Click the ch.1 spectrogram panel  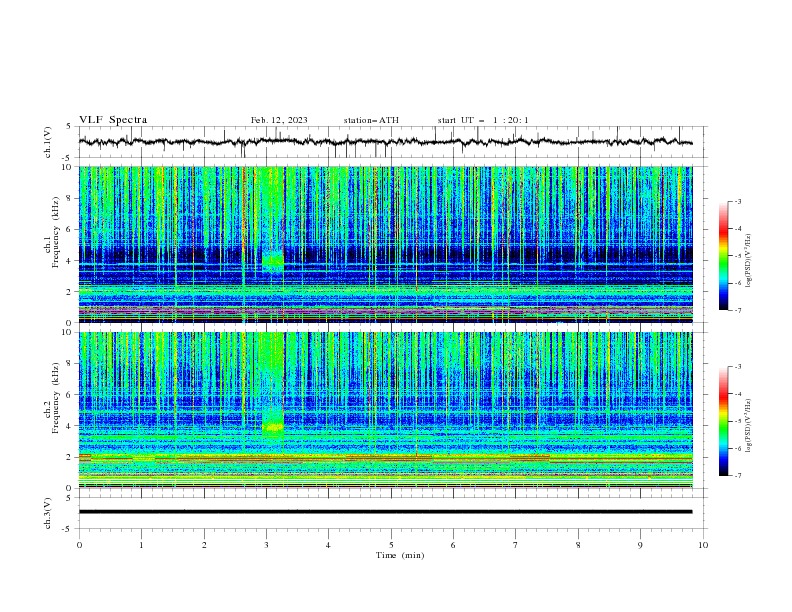click(385, 244)
